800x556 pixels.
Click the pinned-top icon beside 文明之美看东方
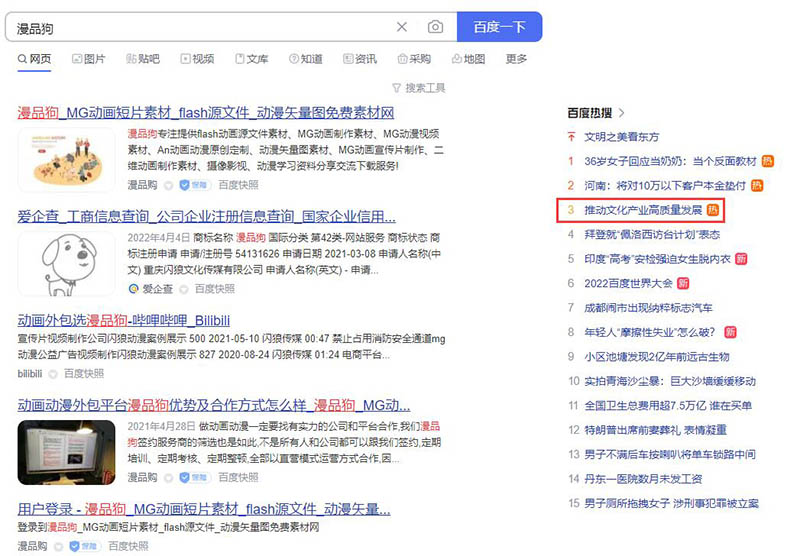pos(571,137)
